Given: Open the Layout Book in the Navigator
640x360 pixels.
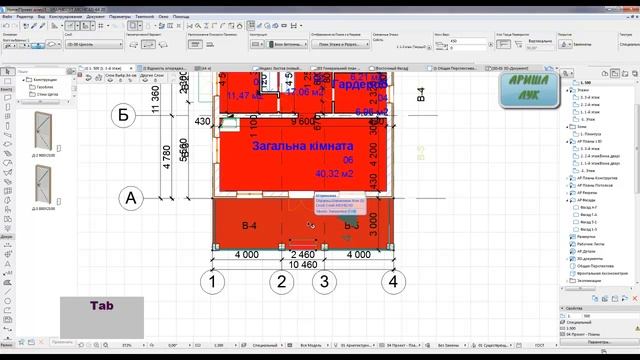Looking at the screenshot, I should pos(625,73).
